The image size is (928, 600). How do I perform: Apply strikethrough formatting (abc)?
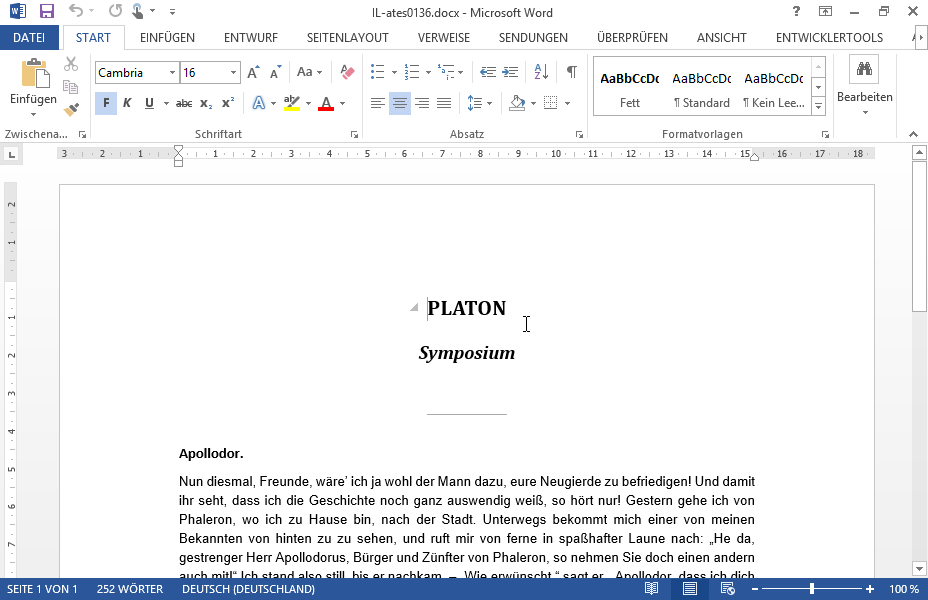coord(184,104)
